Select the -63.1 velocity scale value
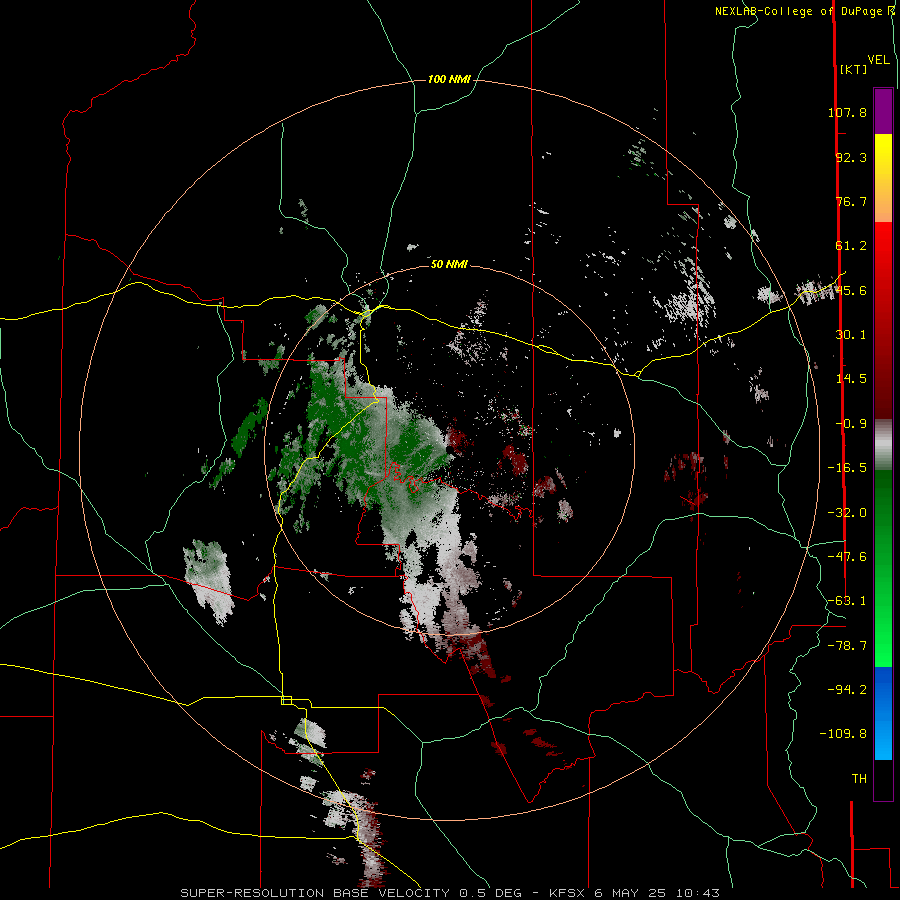Screen dimensions: 900x900 [847, 601]
